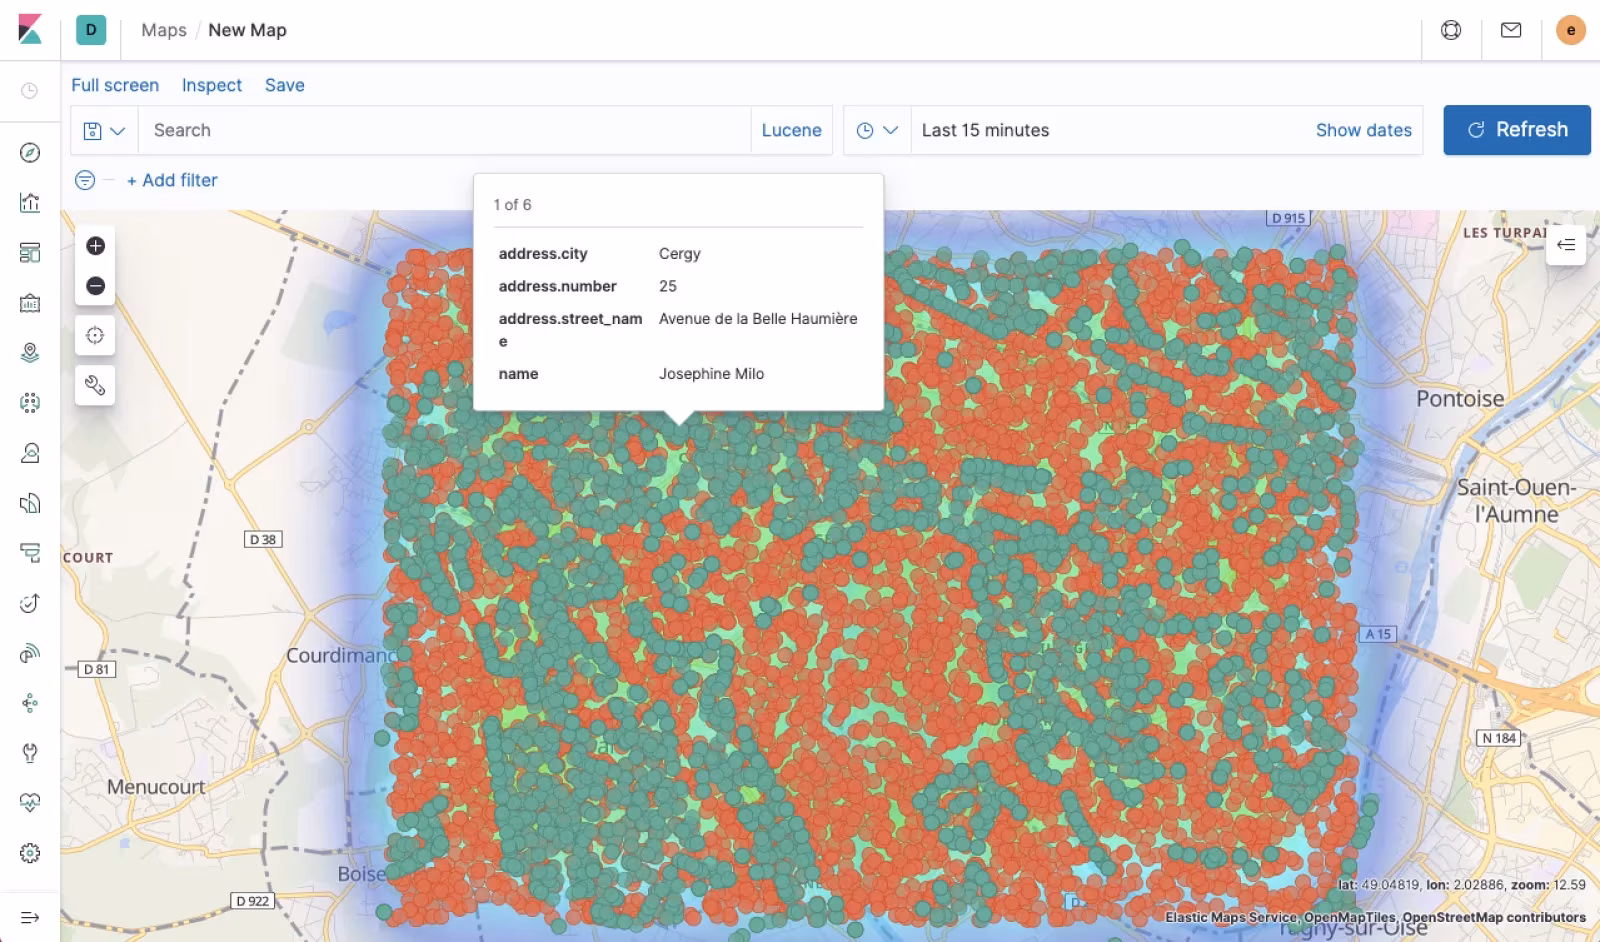Zoom out using the minus button on map
1600x942 pixels.
(x=95, y=285)
